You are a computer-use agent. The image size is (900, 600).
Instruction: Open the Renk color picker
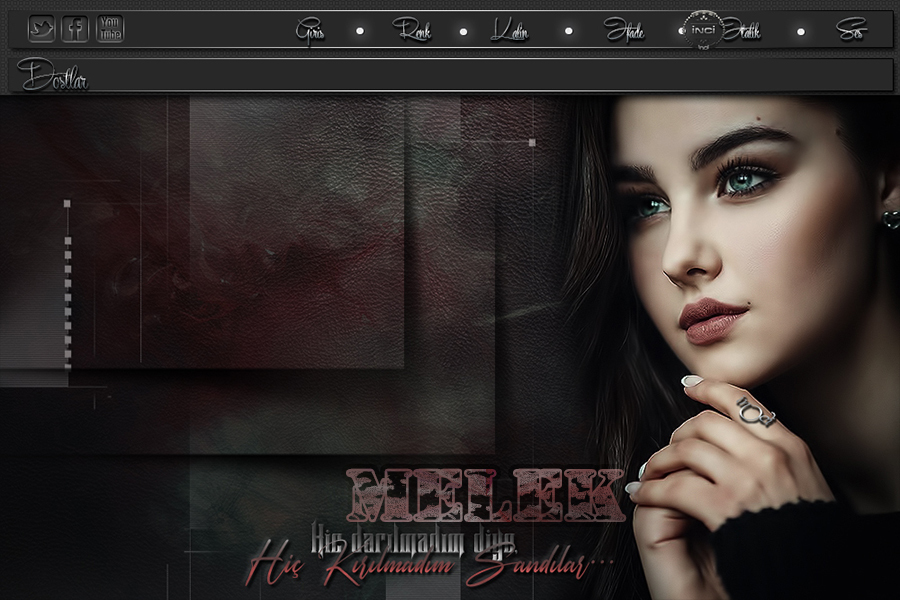click(x=411, y=31)
